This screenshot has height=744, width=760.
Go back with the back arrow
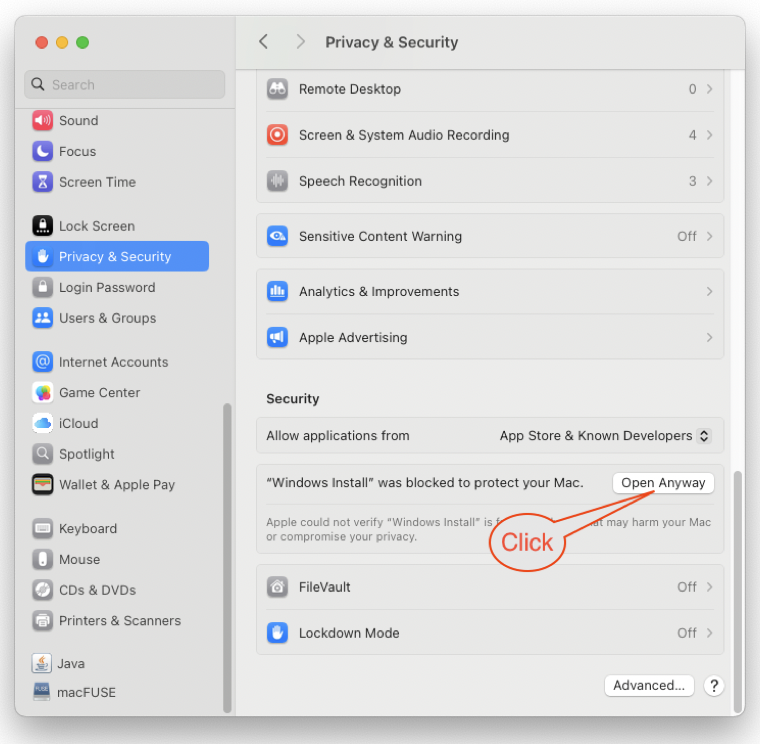(x=264, y=42)
